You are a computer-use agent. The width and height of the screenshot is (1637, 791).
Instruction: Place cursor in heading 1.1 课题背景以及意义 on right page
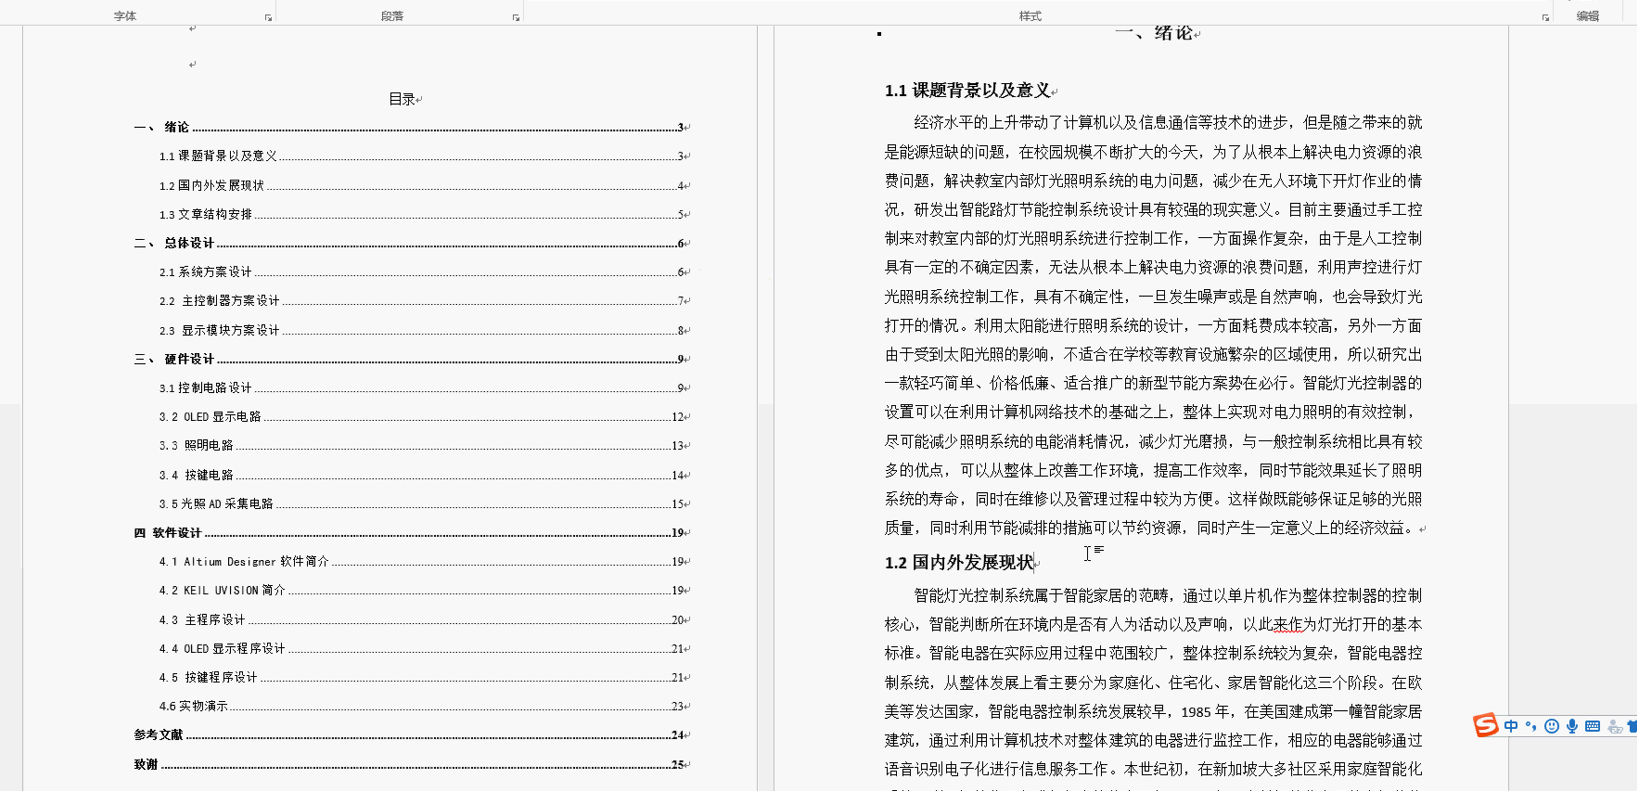(x=967, y=91)
